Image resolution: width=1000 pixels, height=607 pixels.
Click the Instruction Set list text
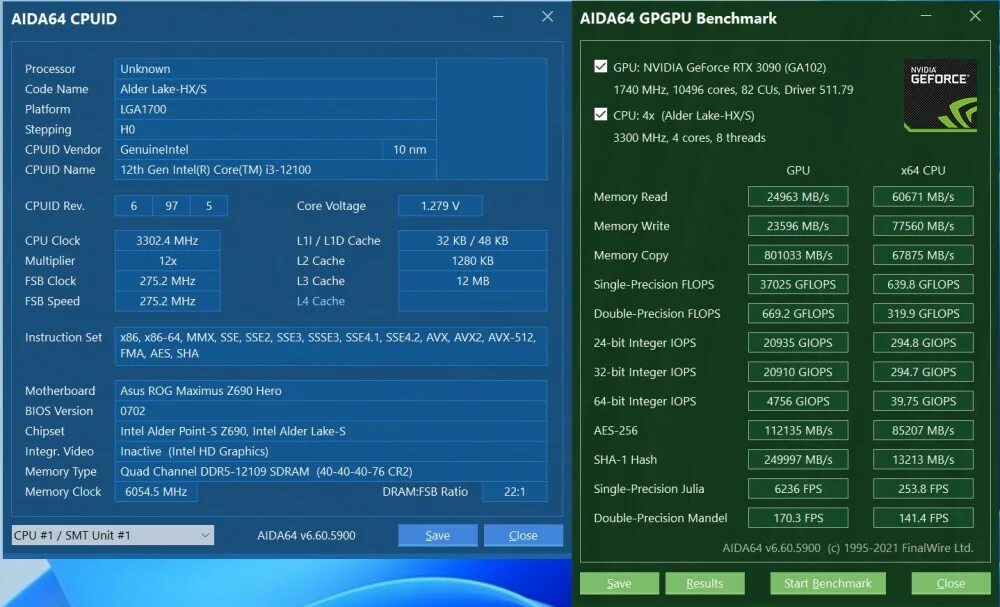coord(330,346)
